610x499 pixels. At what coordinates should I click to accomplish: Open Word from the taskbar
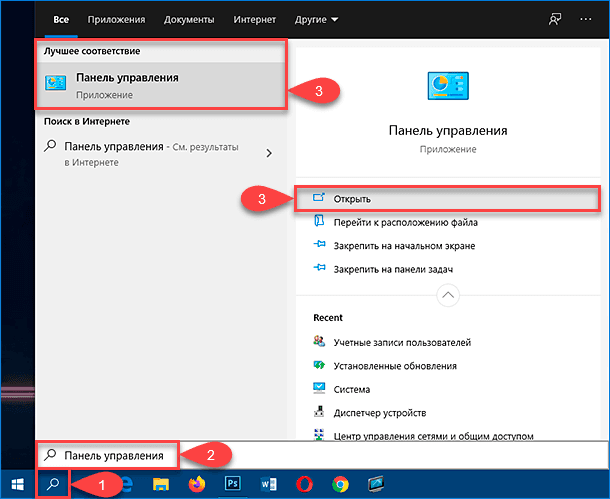pos(268,484)
